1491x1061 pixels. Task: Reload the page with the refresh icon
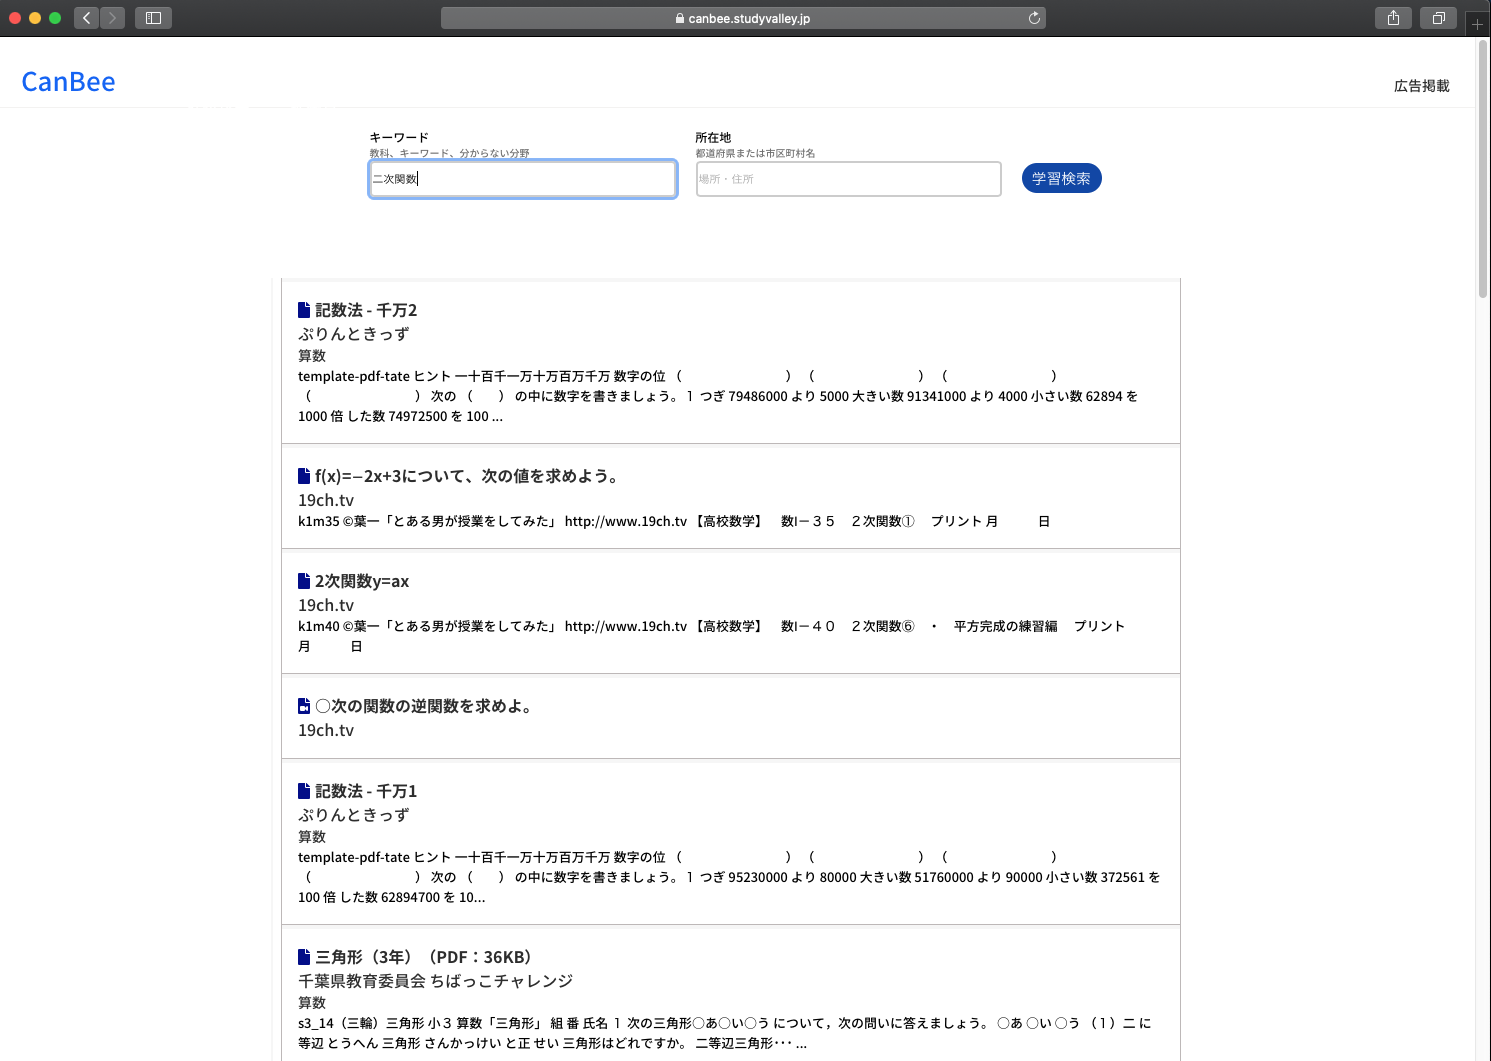tap(1034, 18)
